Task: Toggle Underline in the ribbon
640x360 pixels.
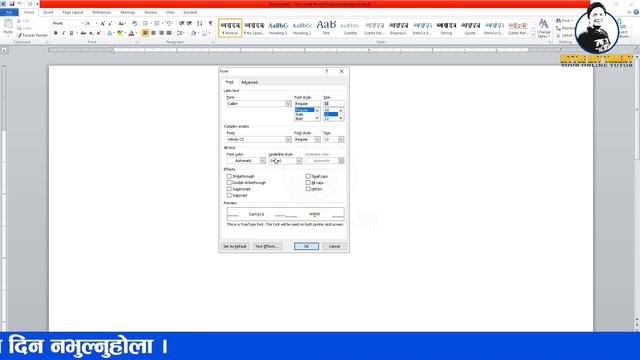Action: (x=71, y=33)
